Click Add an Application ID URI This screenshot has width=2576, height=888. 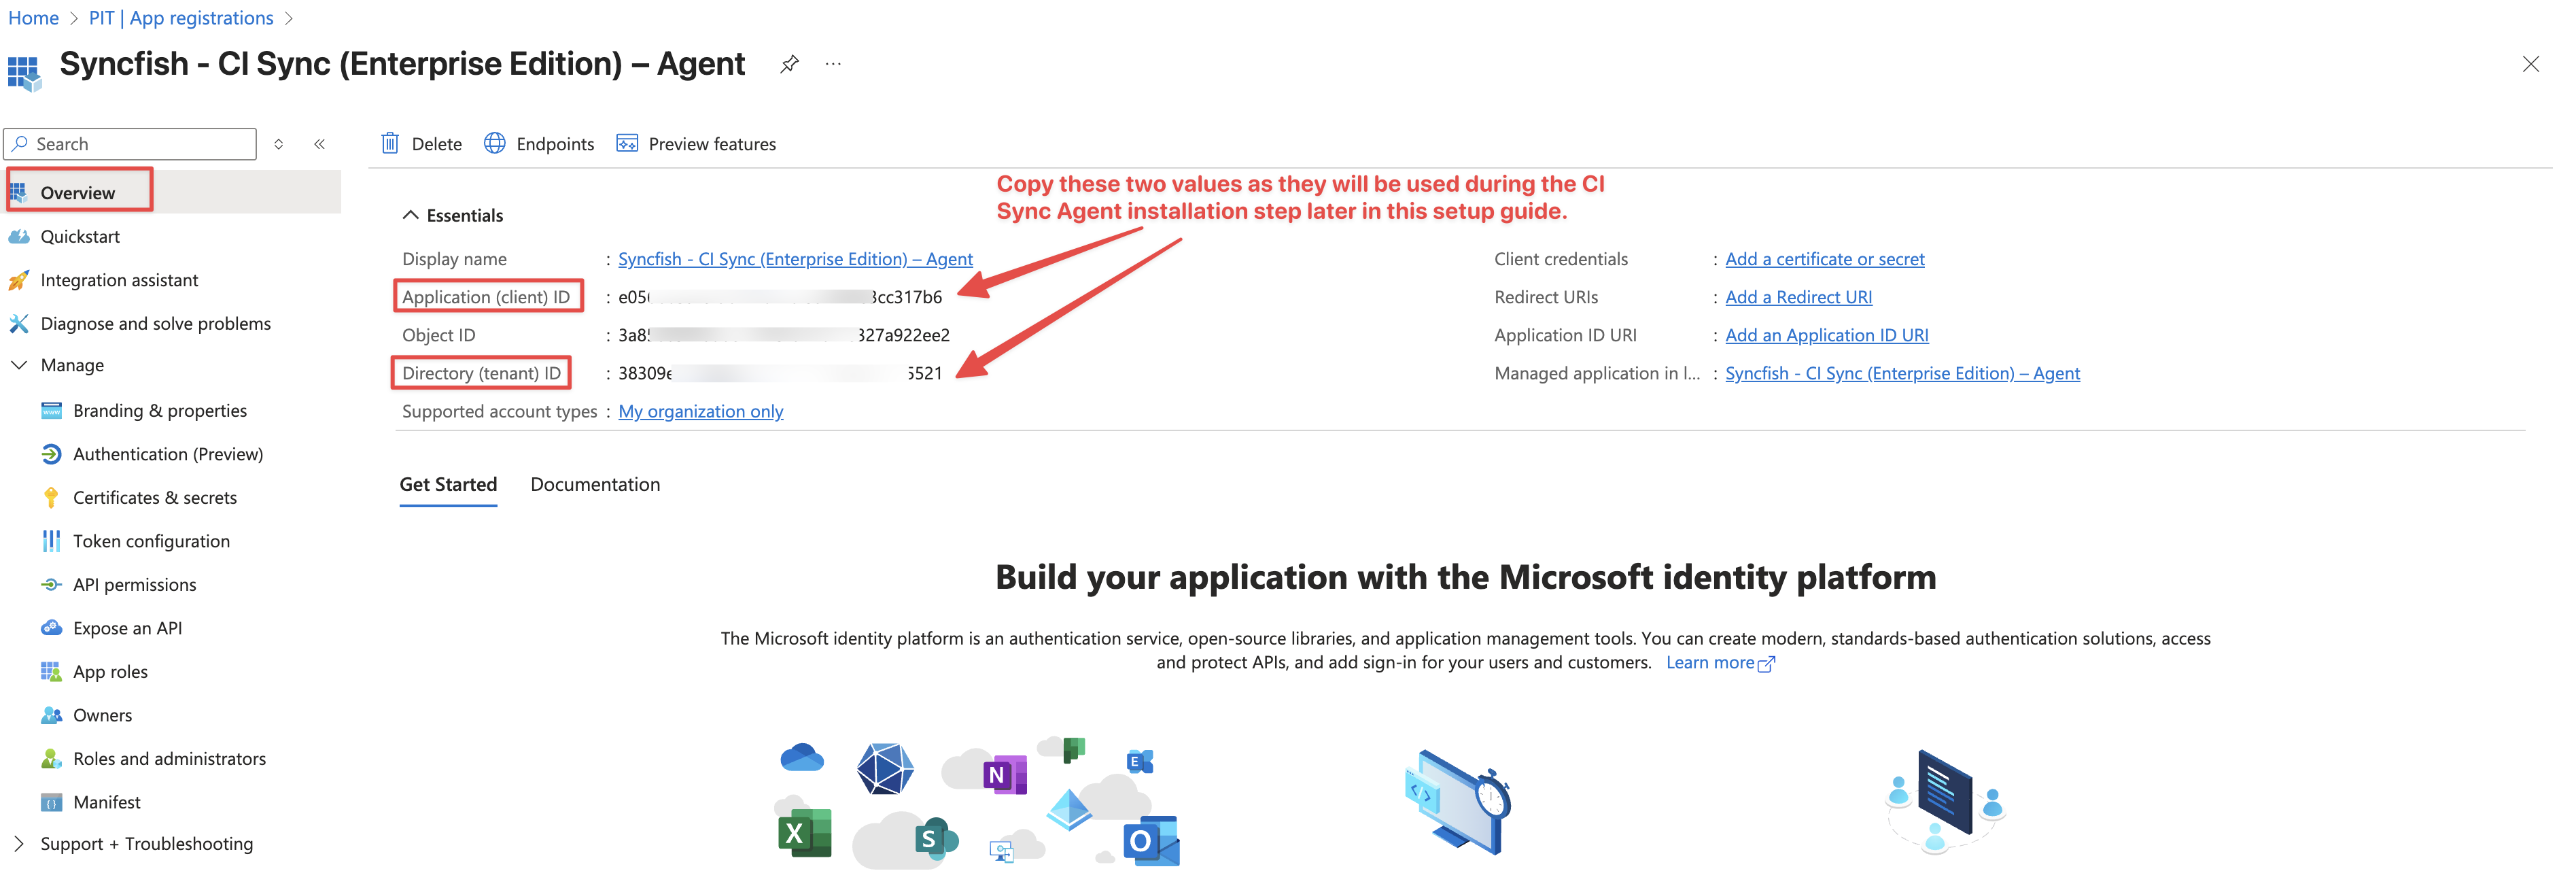[x=1826, y=336]
